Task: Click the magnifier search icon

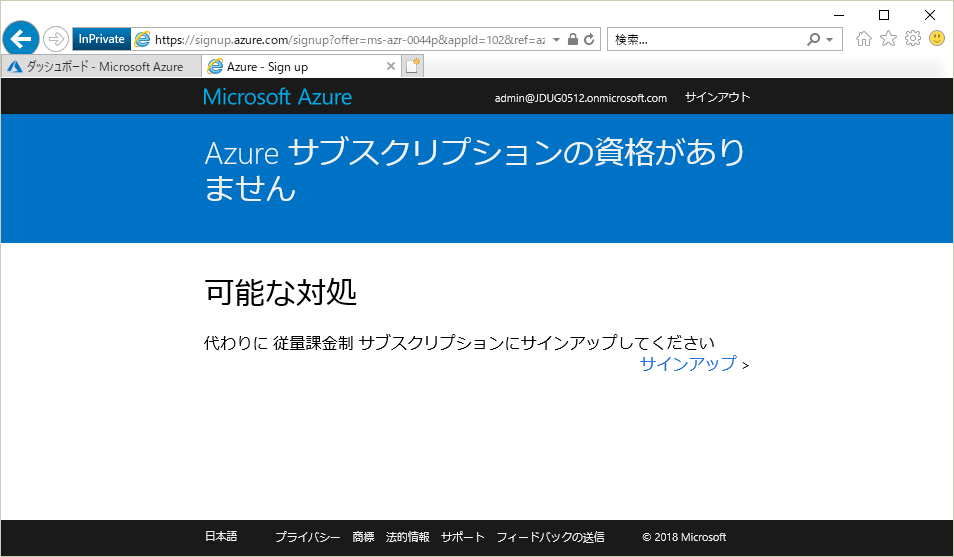Action: (x=813, y=40)
